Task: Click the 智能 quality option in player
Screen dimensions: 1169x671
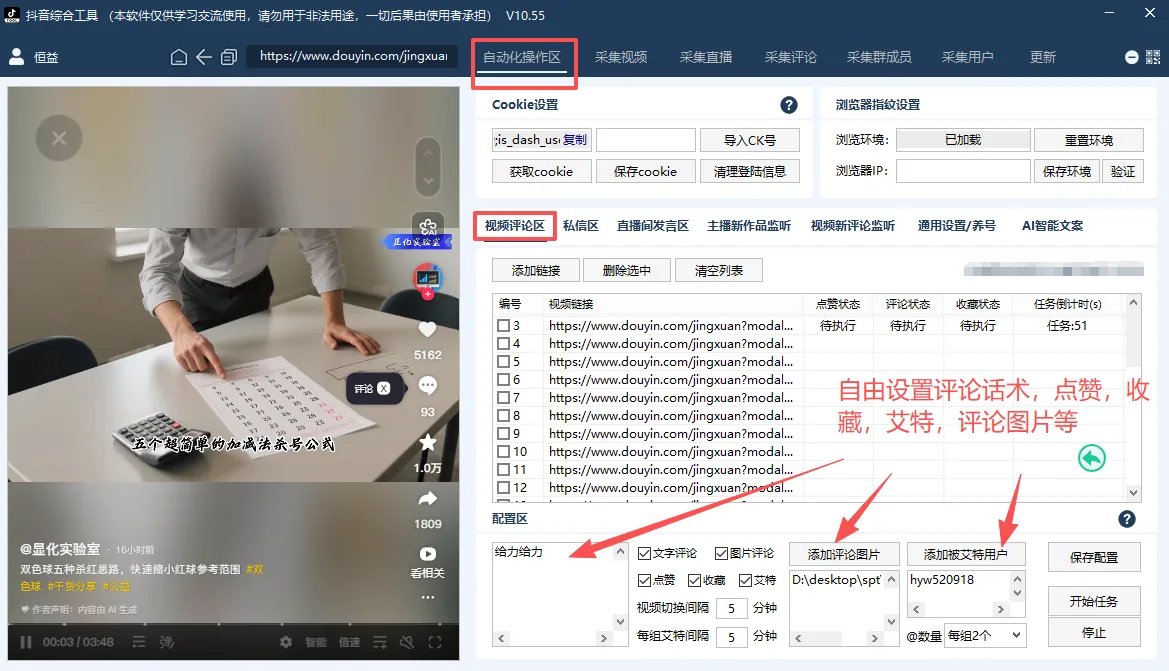Action: click(x=315, y=642)
